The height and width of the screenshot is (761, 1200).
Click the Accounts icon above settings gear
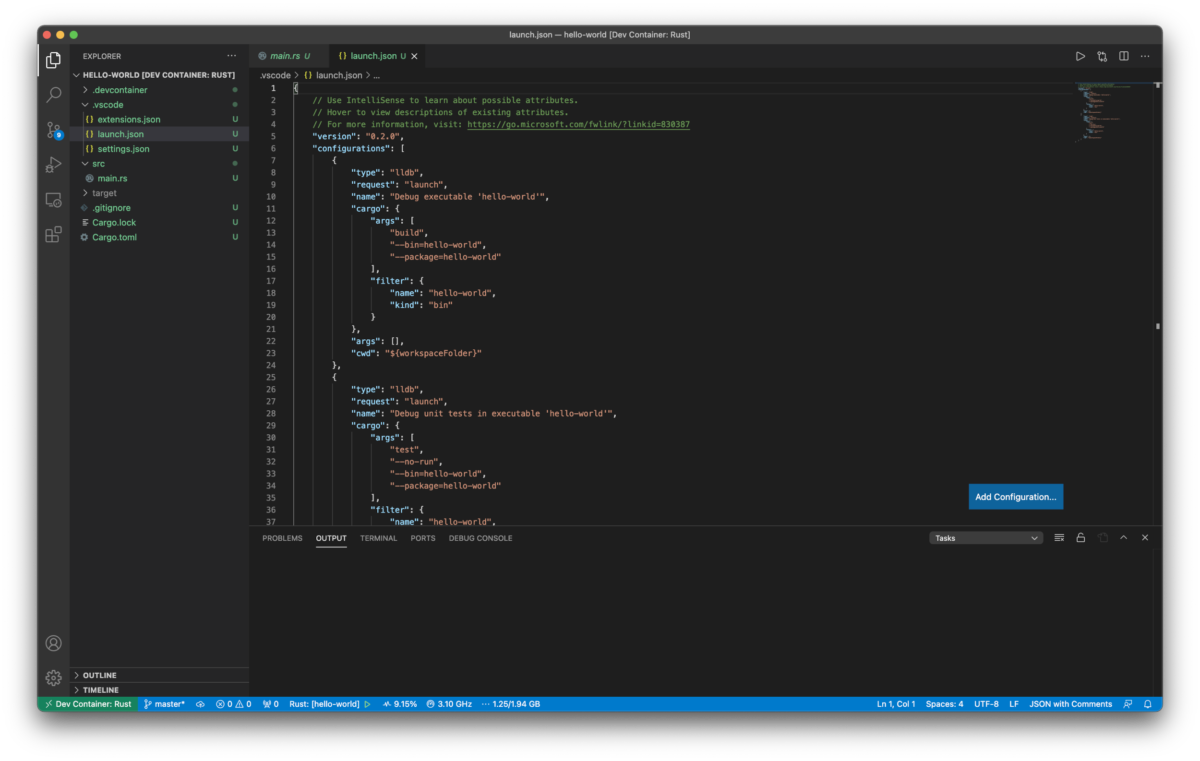[53, 643]
